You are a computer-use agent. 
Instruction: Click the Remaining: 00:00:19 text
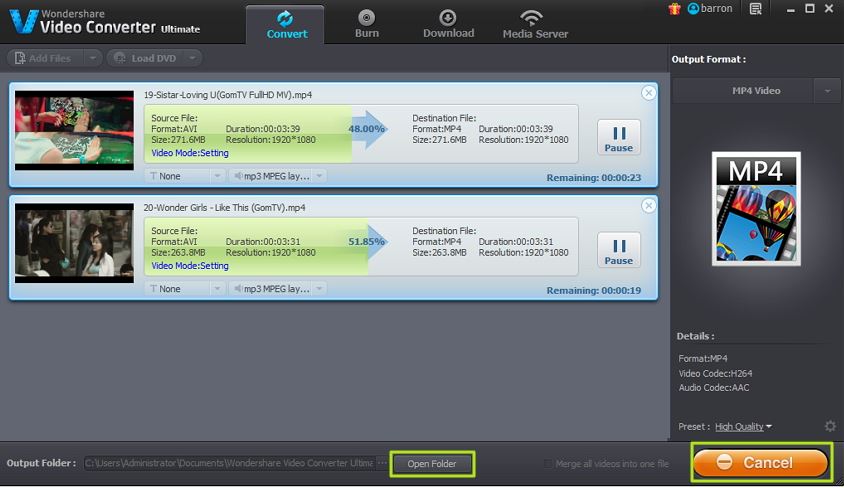[x=594, y=291]
